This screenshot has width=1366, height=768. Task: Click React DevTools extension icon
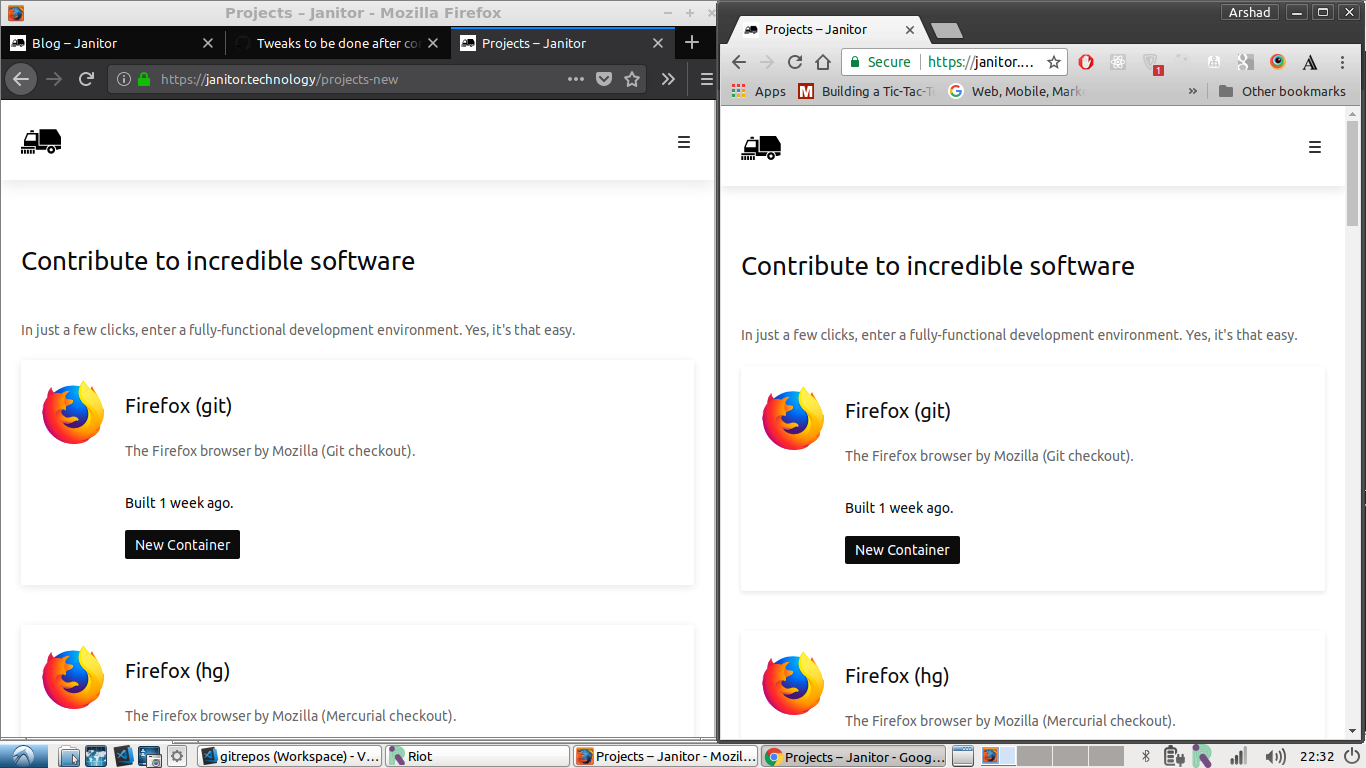pyautogui.click(x=1118, y=62)
